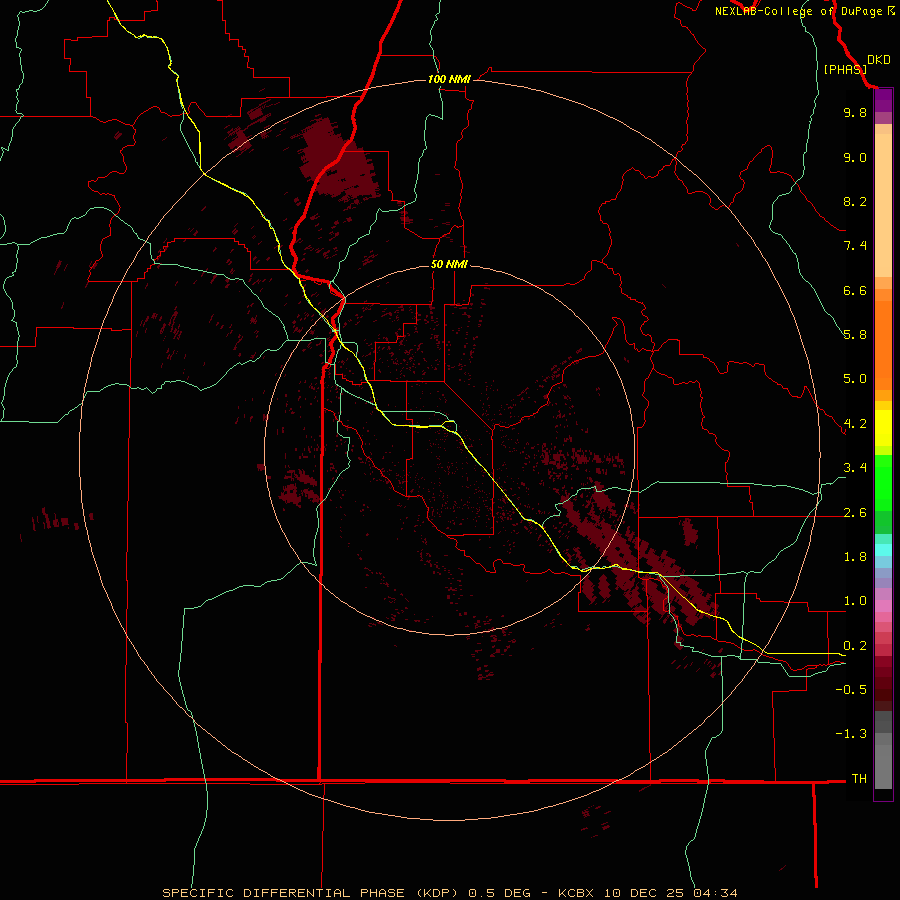The width and height of the screenshot is (900, 900).
Task: Click the 6.6 value on the legend
Action: [x=855, y=290]
